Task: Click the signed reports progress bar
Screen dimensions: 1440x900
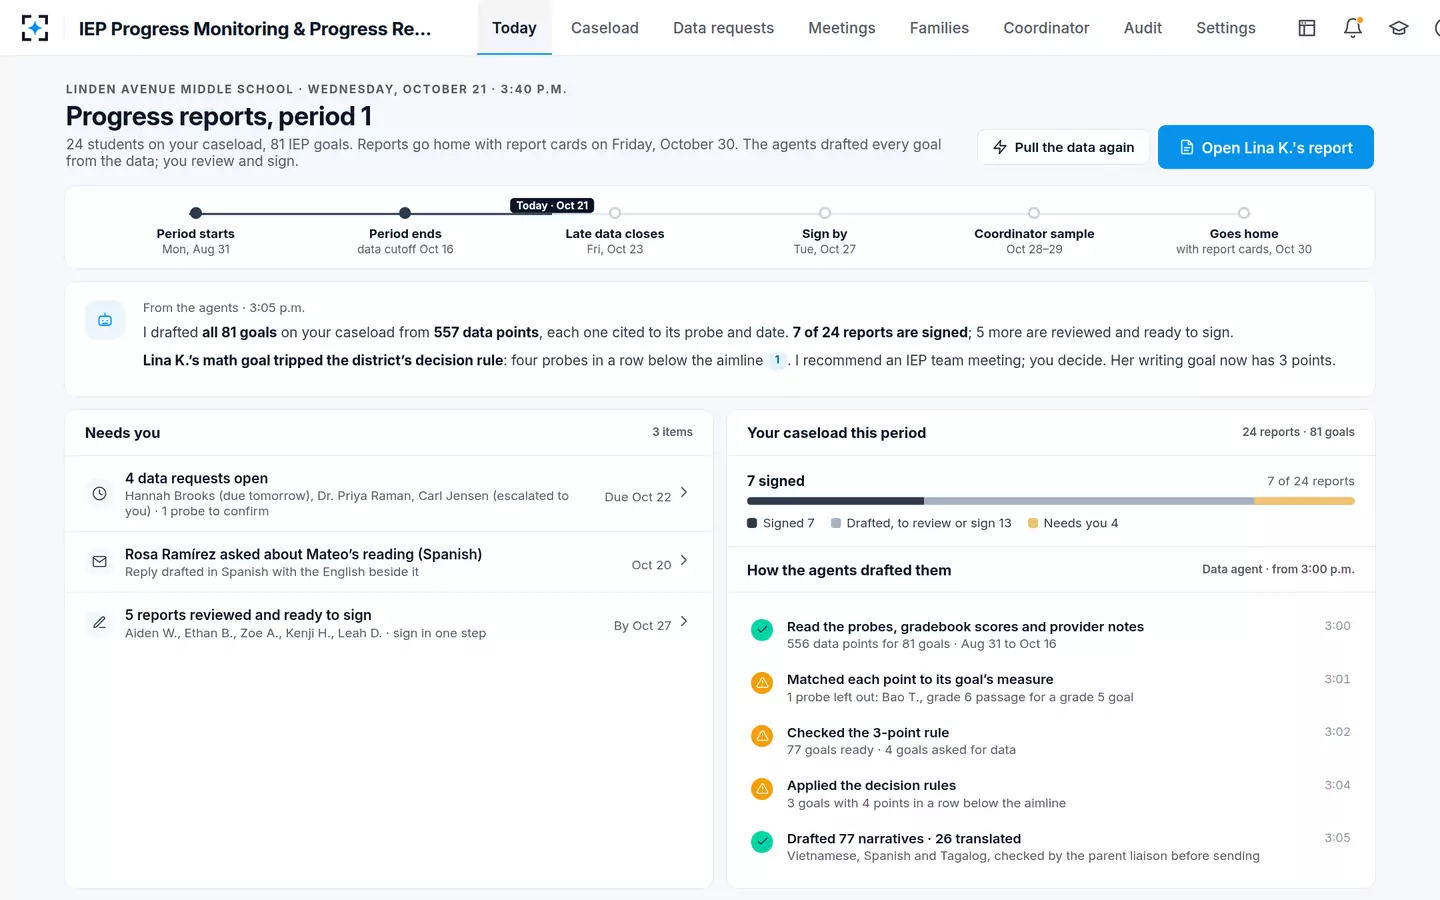Action: click(x=1051, y=501)
